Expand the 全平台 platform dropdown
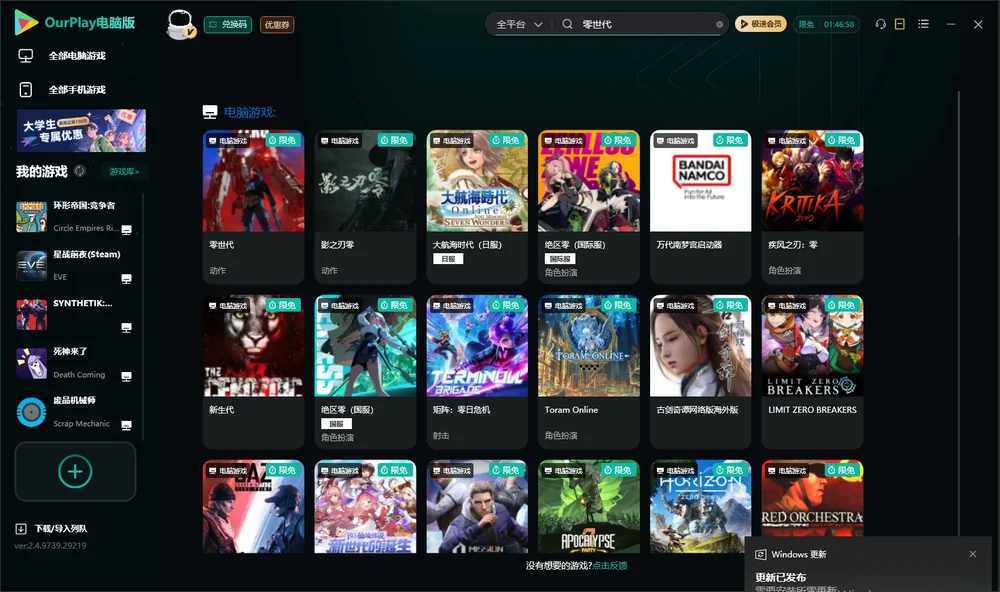The height and width of the screenshot is (592, 1000). point(519,24)
